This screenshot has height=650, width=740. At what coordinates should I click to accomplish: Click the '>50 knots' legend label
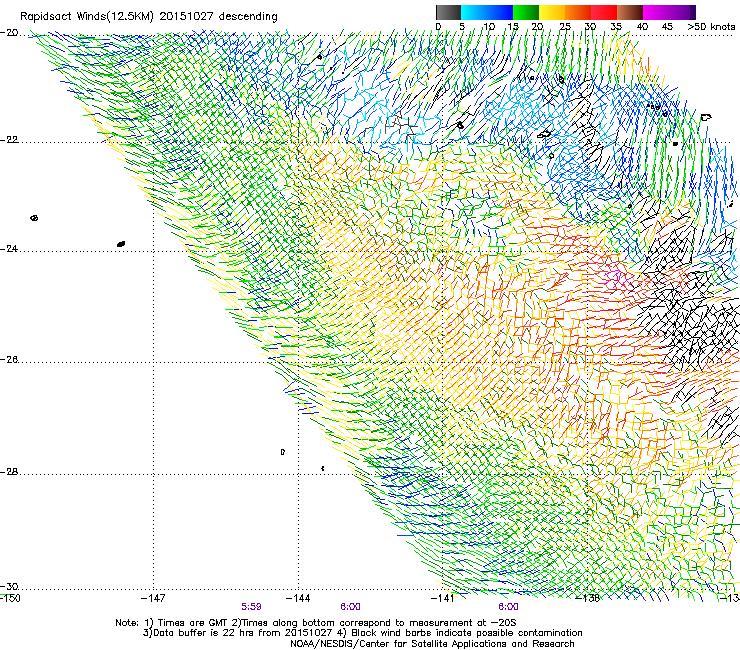711,27
